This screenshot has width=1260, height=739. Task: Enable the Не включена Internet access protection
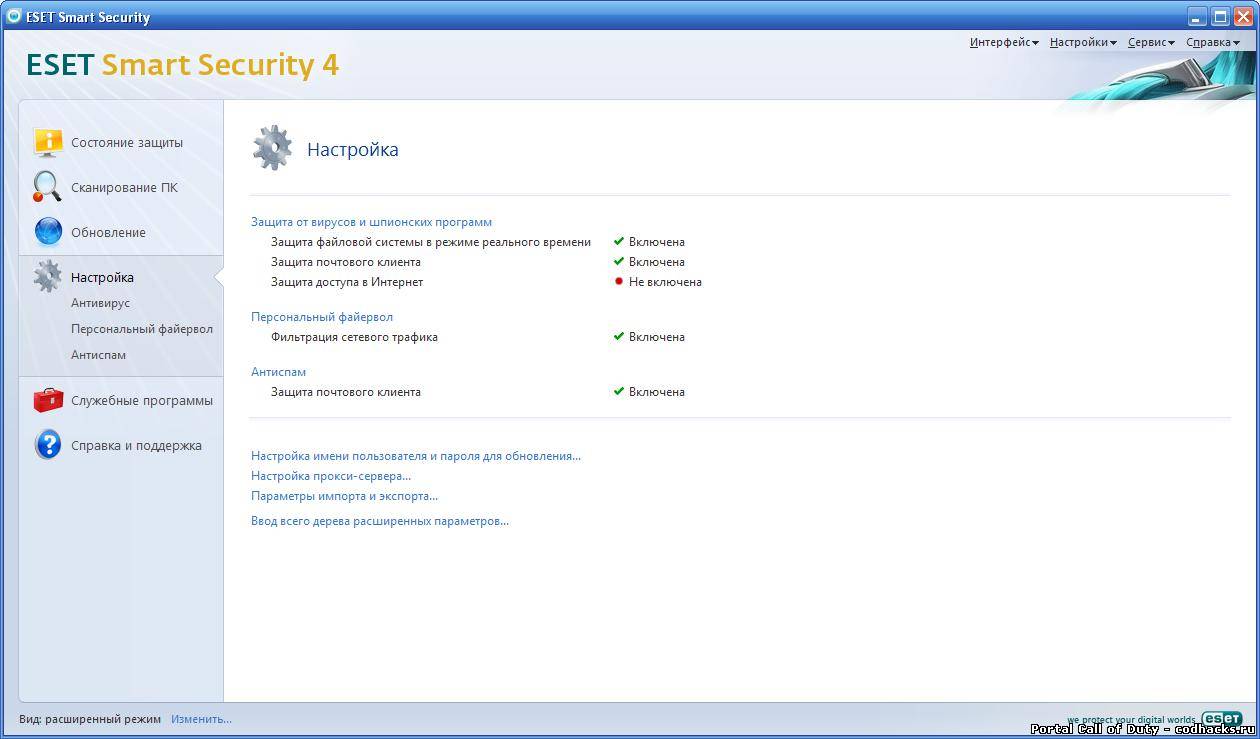(665, 282)
